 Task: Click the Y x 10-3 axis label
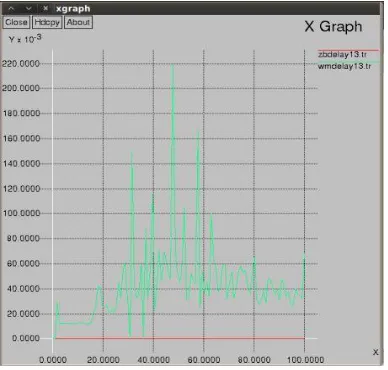[25, 39]
